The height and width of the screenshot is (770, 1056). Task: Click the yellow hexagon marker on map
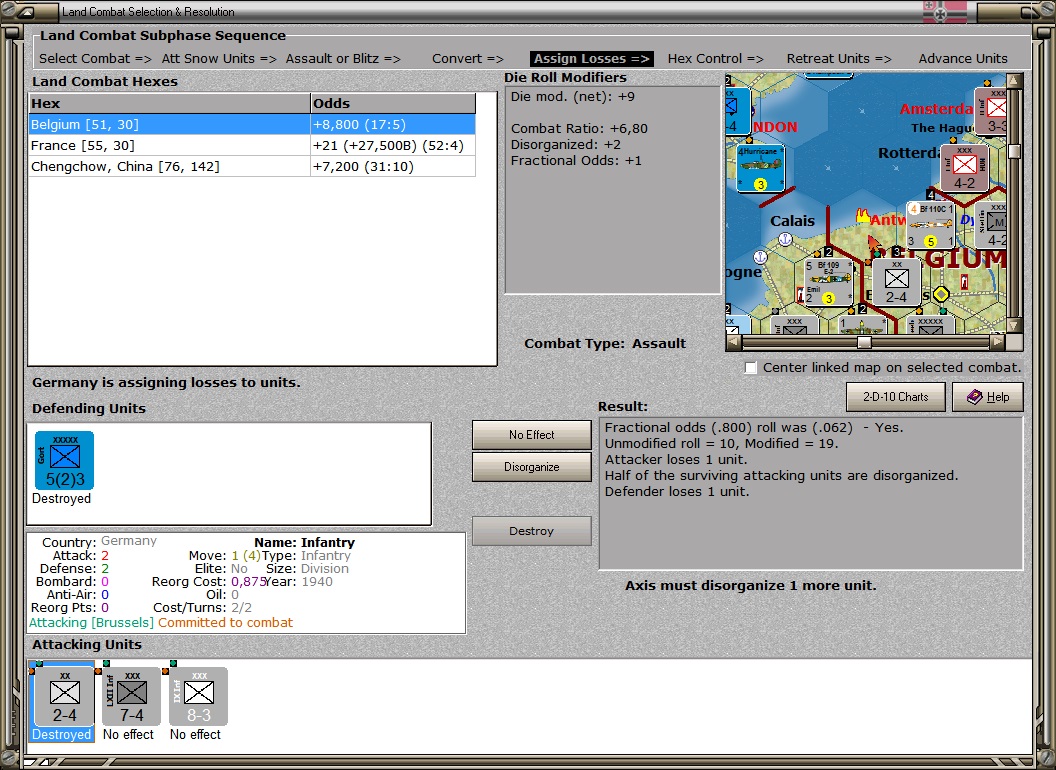[941, 294]
